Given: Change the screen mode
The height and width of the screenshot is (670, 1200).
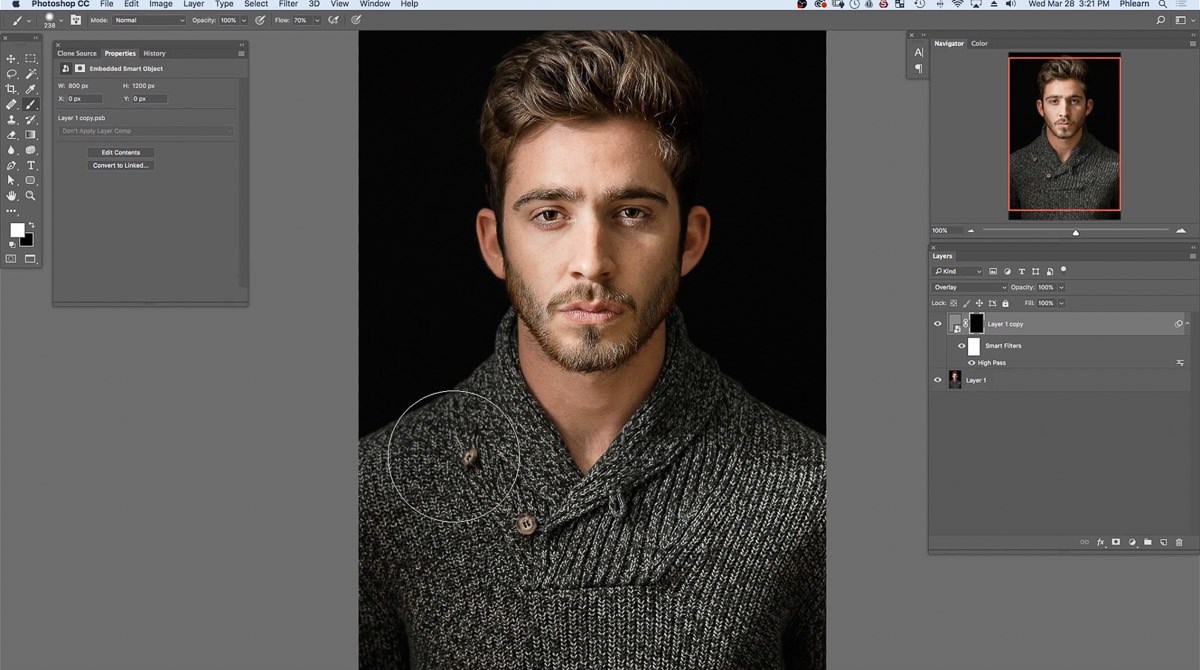Looking at the screenshot, I should [31, 258].
